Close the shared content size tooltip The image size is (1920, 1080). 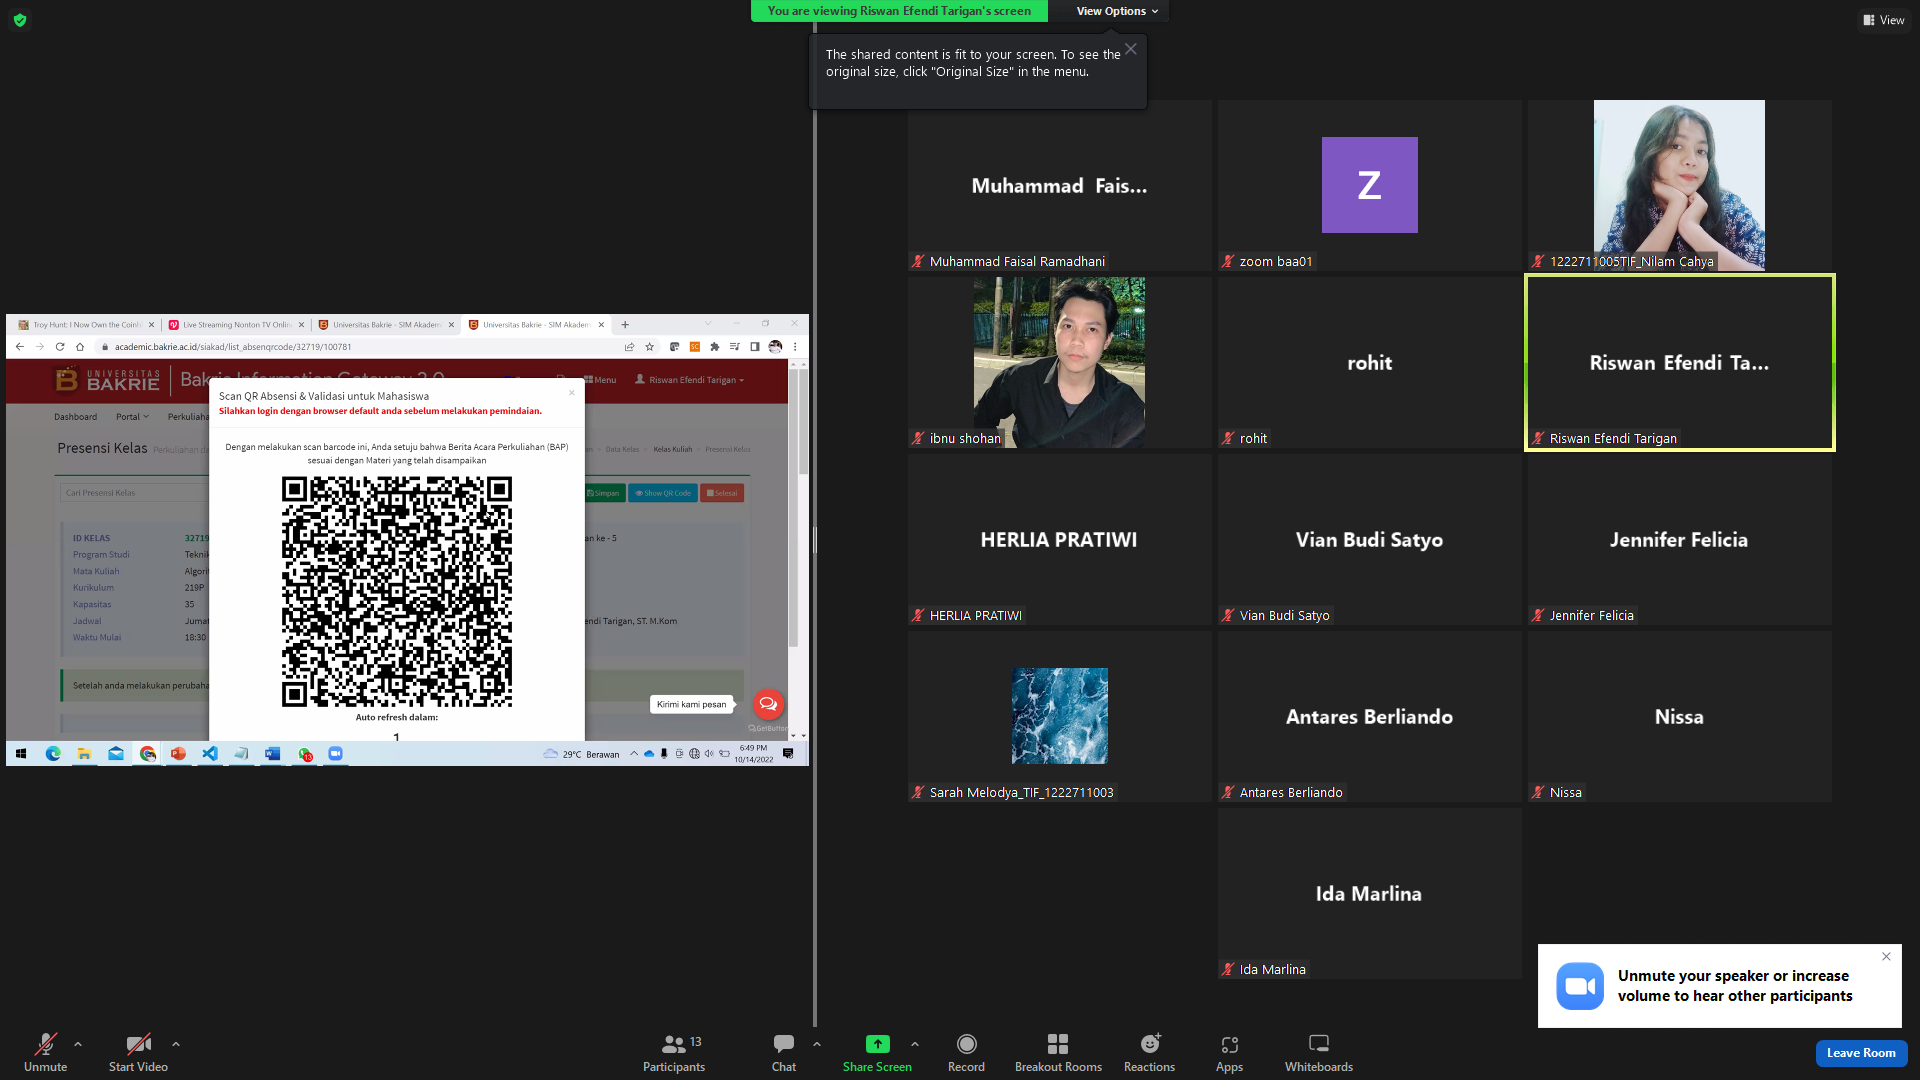click(1130, 49)
